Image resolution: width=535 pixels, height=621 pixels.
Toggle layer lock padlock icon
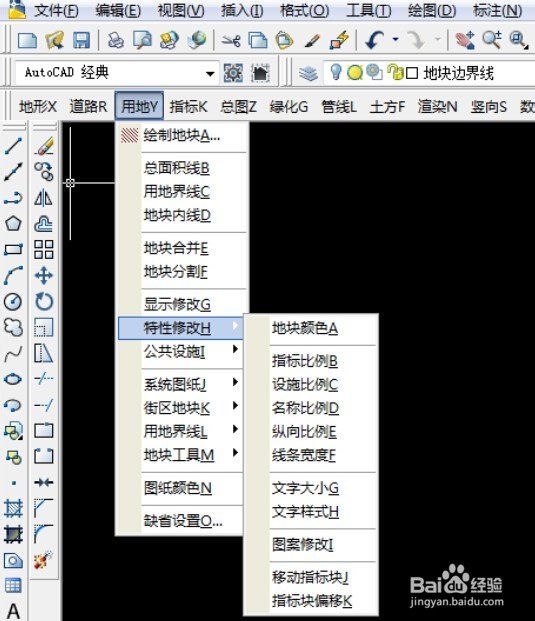pos(394,72)
